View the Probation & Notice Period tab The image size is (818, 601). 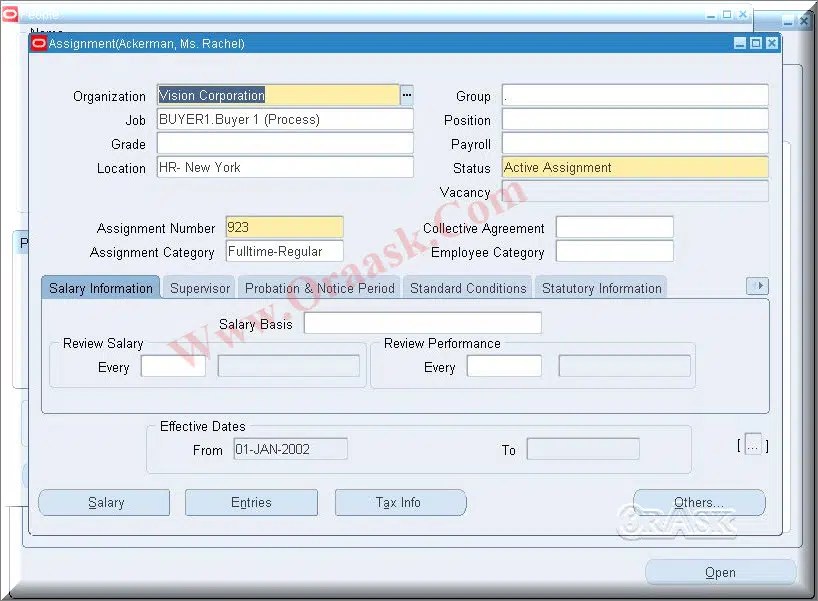(x=319, y=287)
